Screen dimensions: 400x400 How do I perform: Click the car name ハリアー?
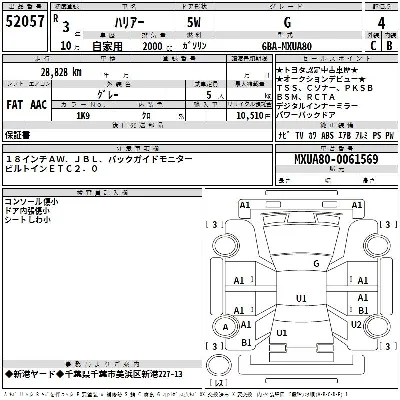click(130, 23)
